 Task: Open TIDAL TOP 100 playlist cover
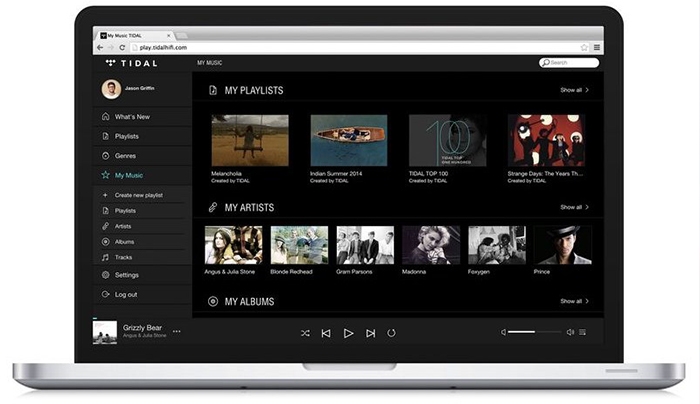[x=447, y=141]
